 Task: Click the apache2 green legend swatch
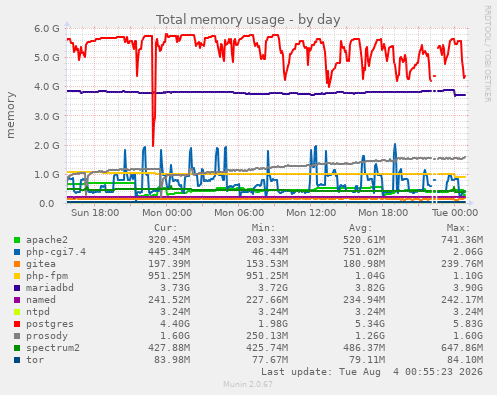click(x=17, y=240)
